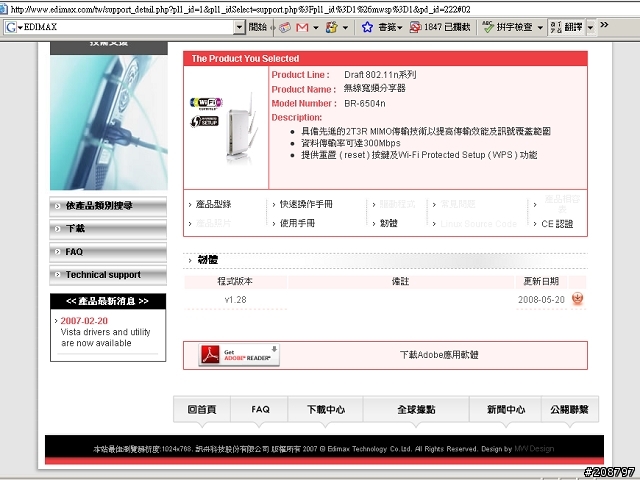Viewport: 640px width, 480px height.
Task: Open the Gmail icon in toolbar
Action: tap(302, 27)
